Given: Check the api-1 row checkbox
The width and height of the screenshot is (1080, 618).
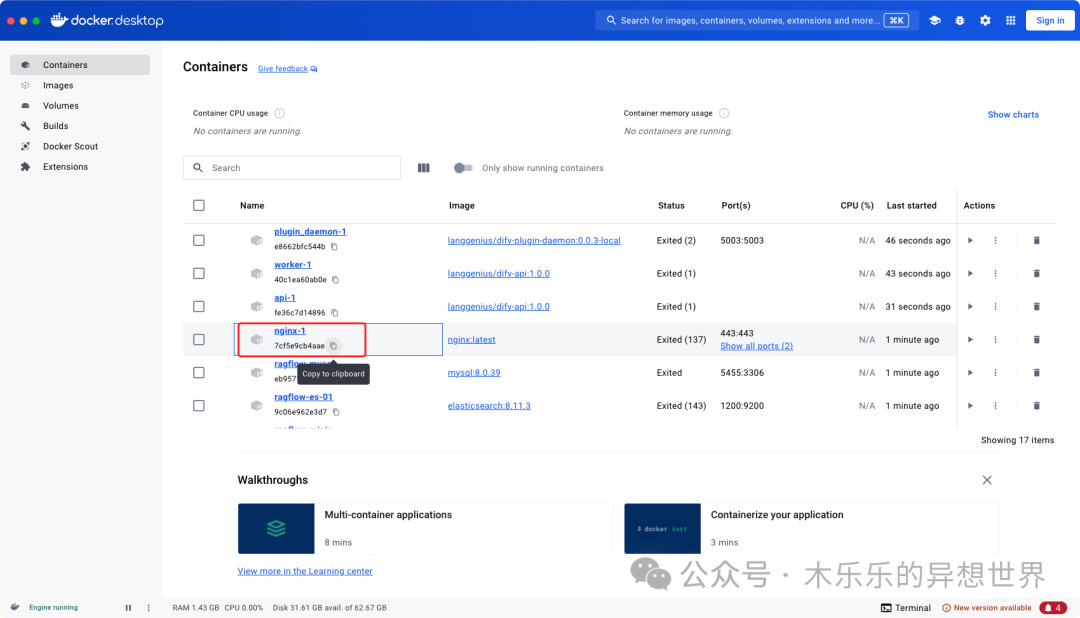Looking at the screenshot, I should pyautogui.click(x=199, y=307).
